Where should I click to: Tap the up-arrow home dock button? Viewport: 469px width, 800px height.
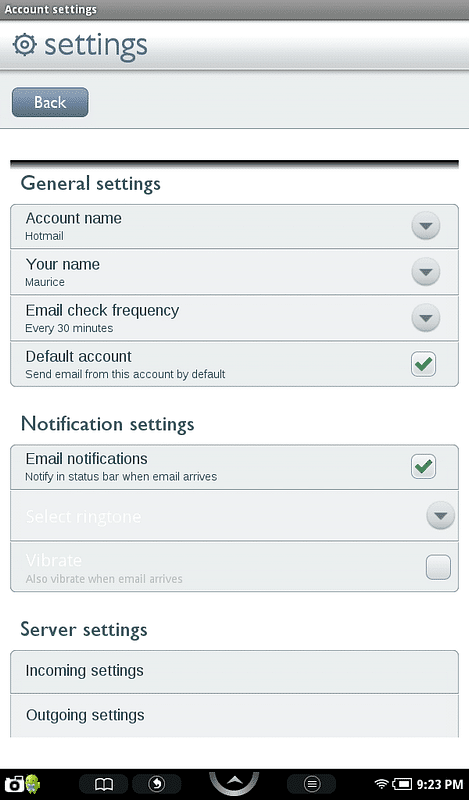pyautogui.click(x=234, y=782)
